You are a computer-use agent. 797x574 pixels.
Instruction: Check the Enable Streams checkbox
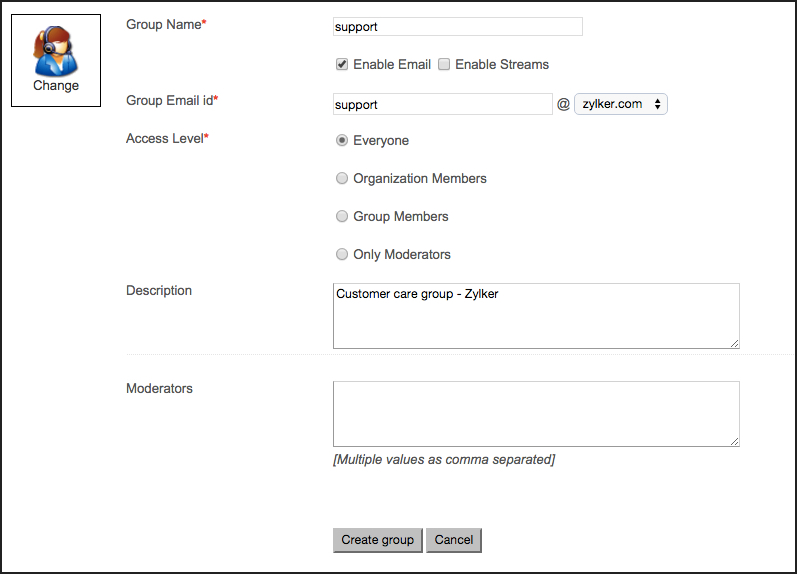pos(444,65)
